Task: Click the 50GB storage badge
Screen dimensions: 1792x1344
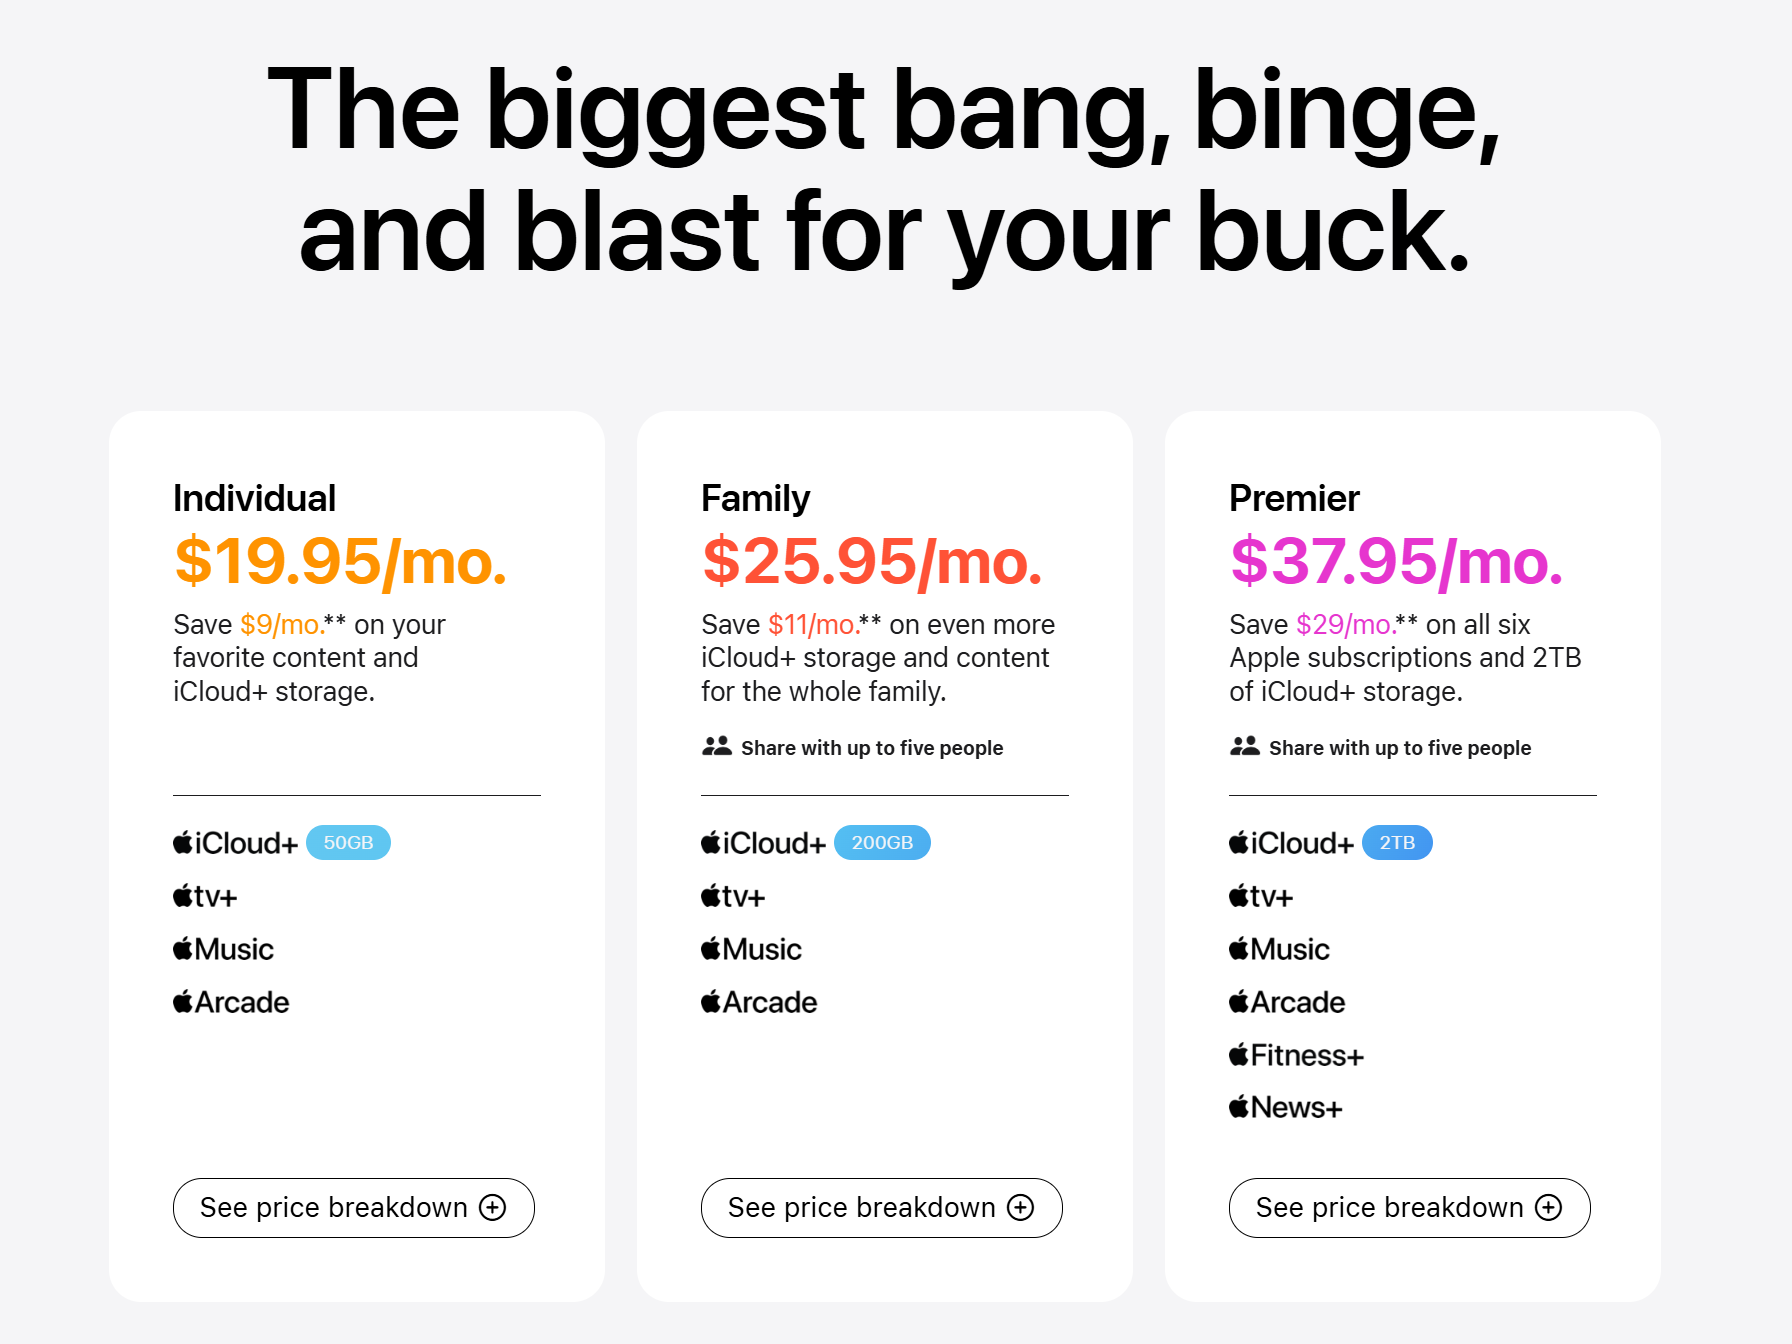Action: point(348,843)
